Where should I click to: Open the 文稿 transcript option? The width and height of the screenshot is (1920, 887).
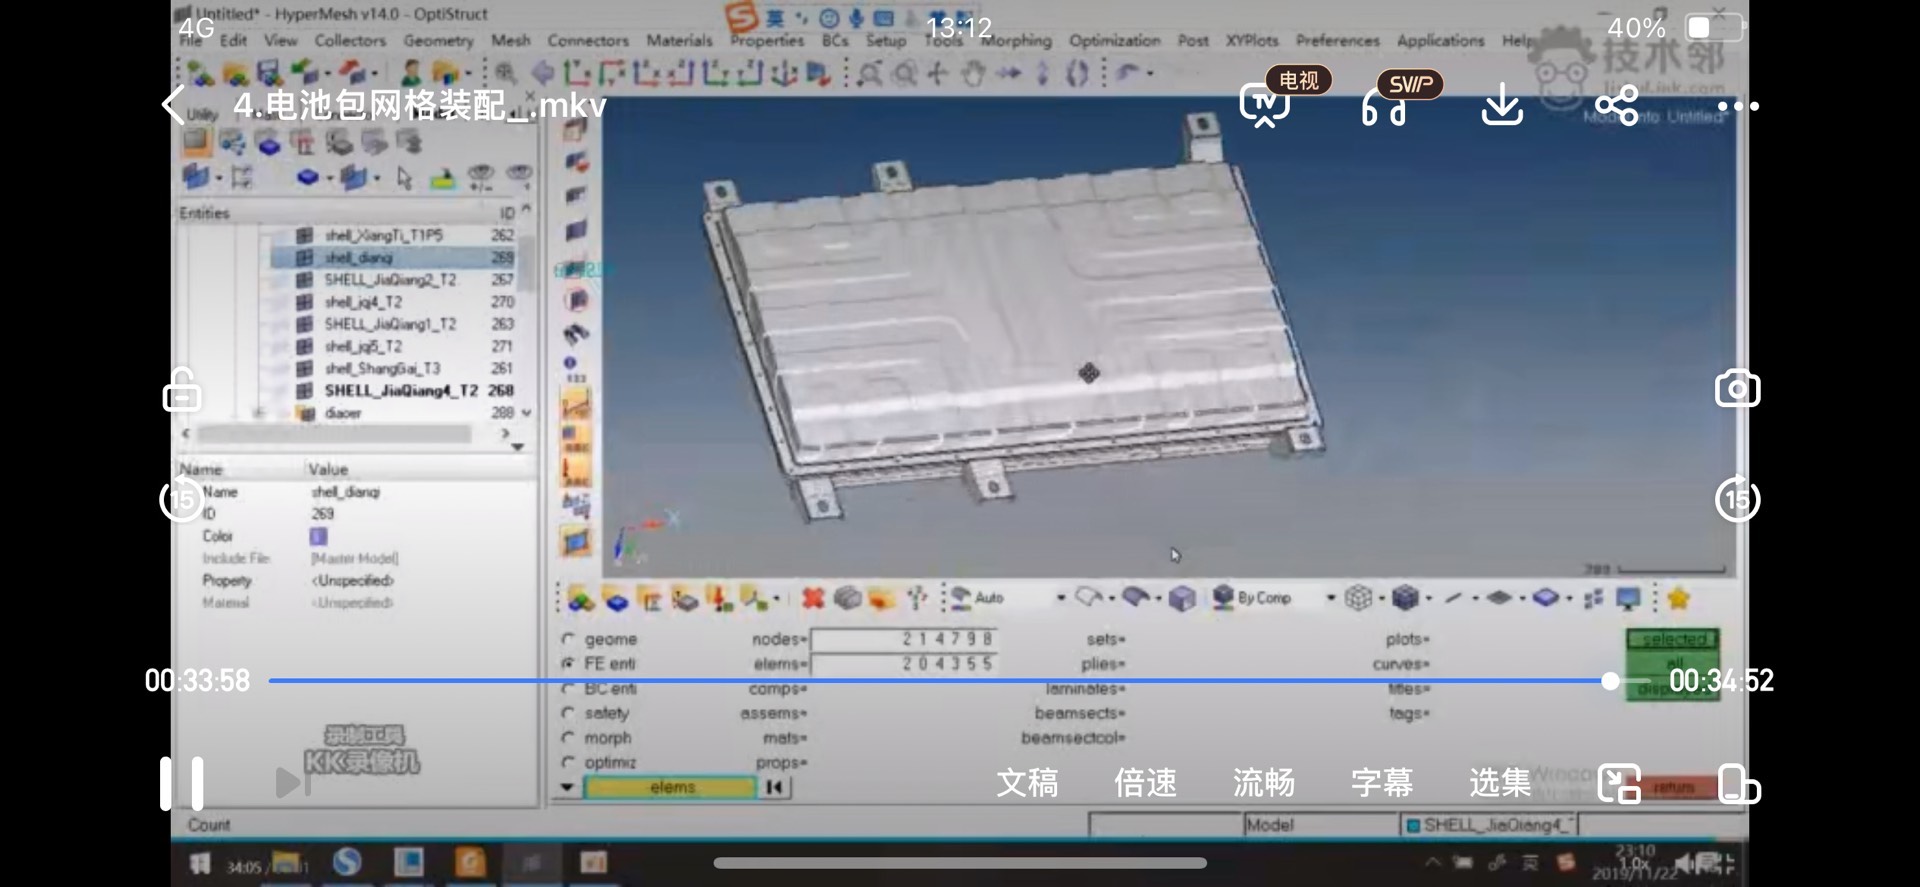1027,782
